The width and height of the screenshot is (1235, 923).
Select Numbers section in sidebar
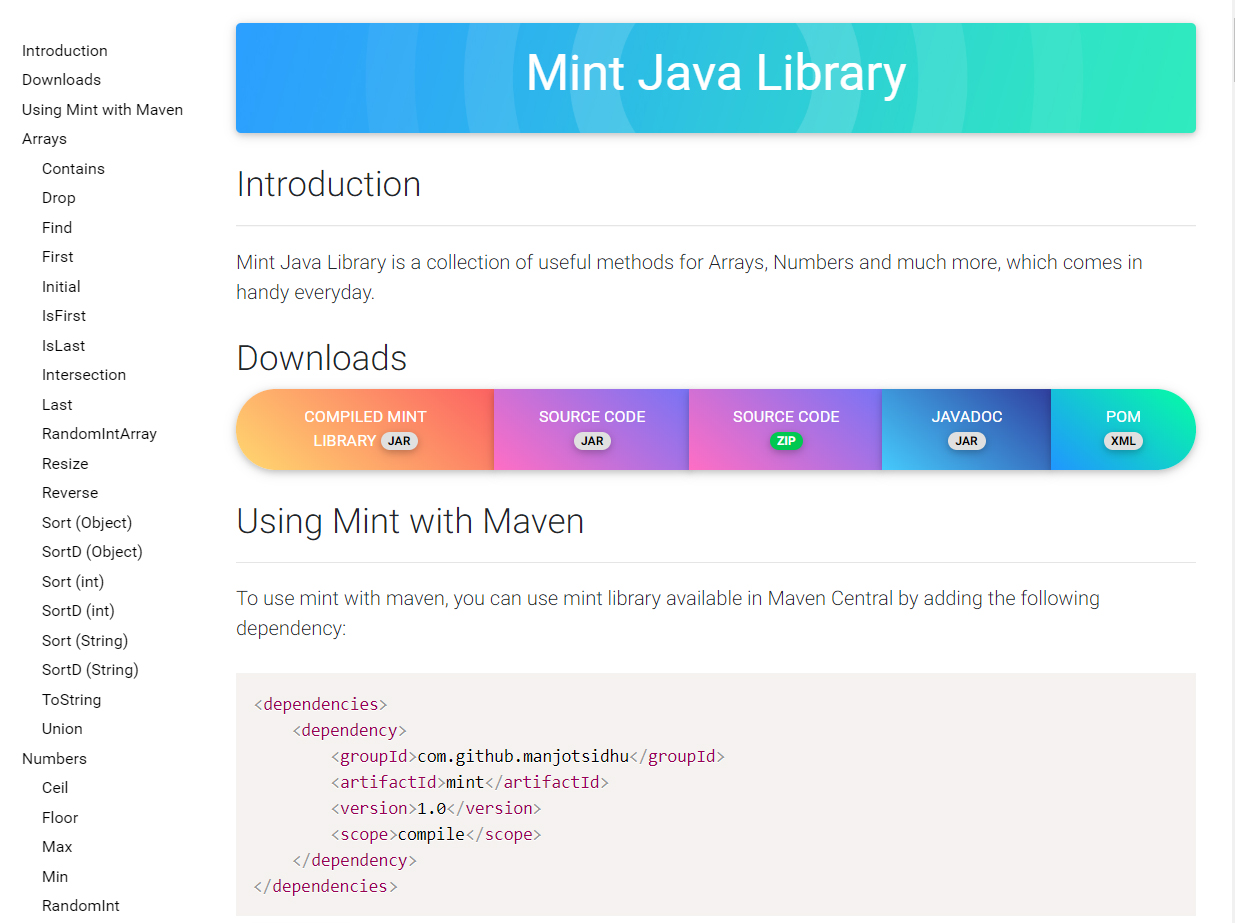tap(54, 759)
